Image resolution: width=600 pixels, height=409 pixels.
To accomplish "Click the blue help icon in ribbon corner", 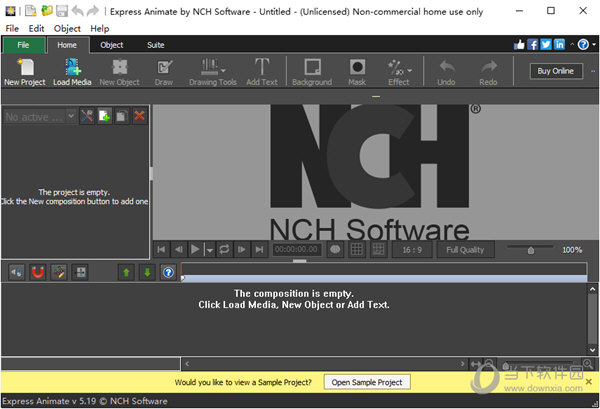I will pos(583,45).
